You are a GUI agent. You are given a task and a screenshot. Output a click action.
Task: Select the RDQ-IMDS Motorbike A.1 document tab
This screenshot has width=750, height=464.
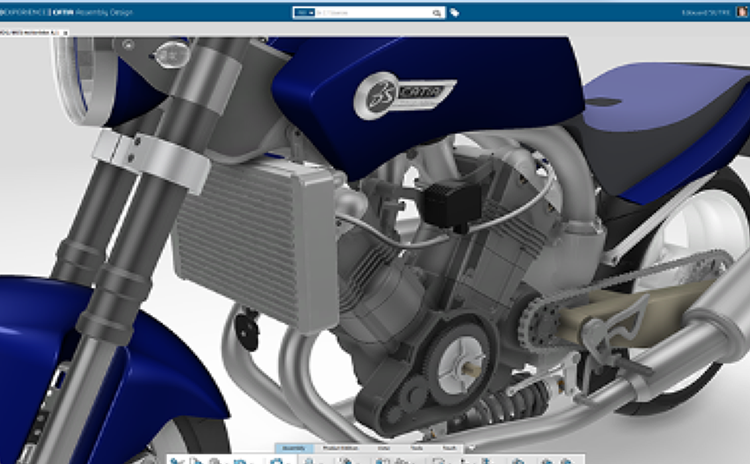[30, 32]
